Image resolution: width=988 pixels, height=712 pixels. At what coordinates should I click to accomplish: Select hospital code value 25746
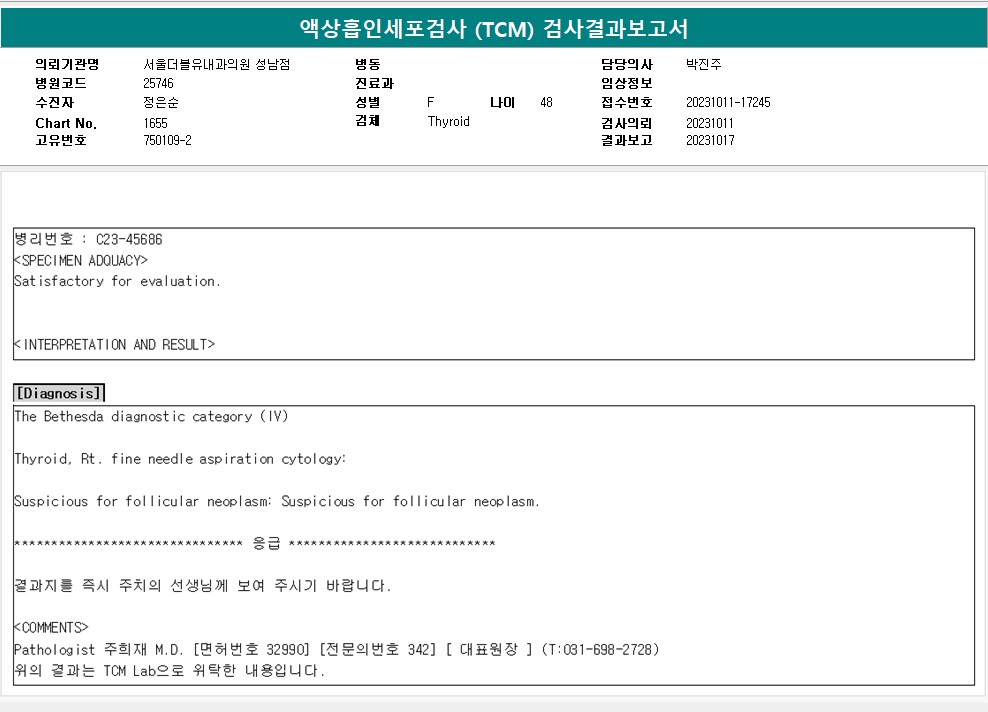click(x=158, y=83)
